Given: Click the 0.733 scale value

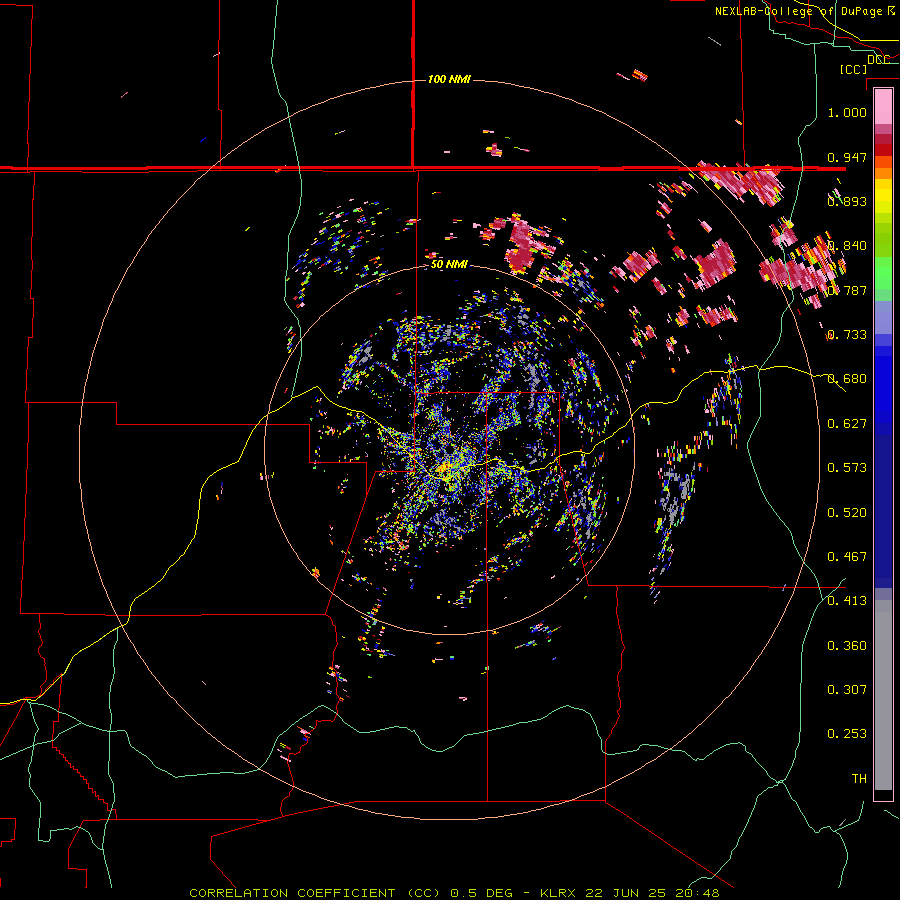Looking at the screenshot, I should [x=847, y=335].
